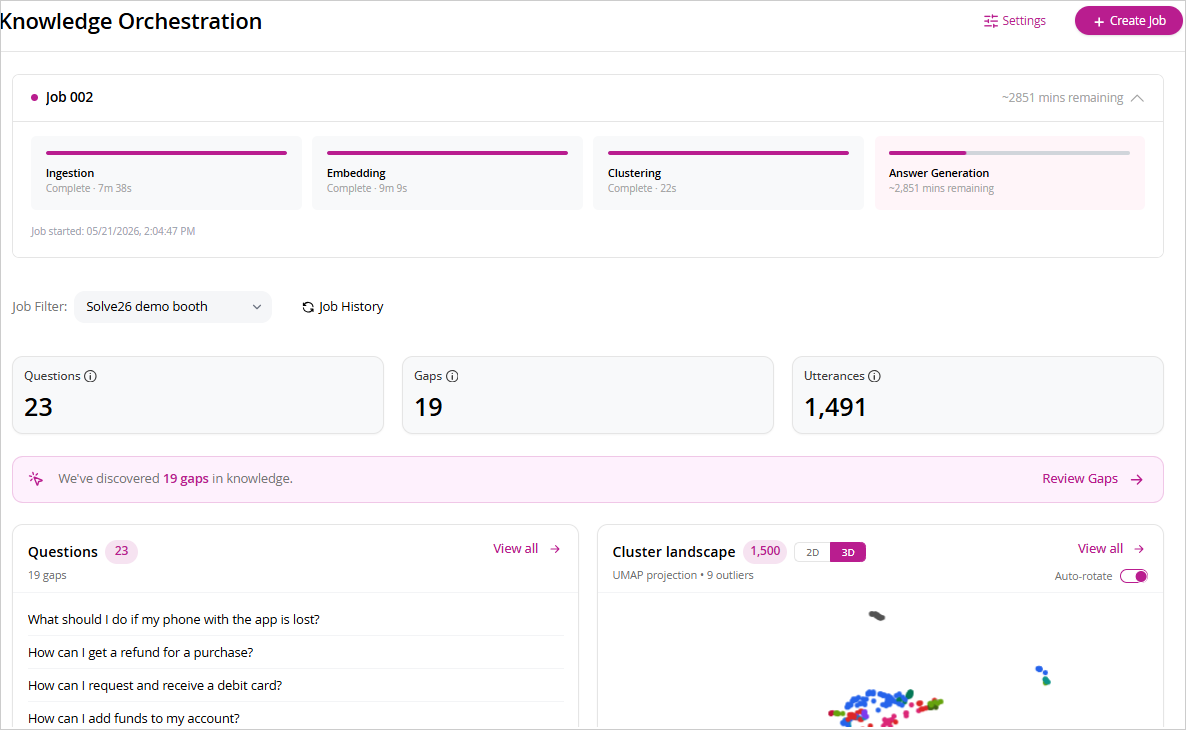Click arrow icon beside Review Gaps
This screenshot has width=1186, height=730.
pyautogui.click(x=1137, y=480)
